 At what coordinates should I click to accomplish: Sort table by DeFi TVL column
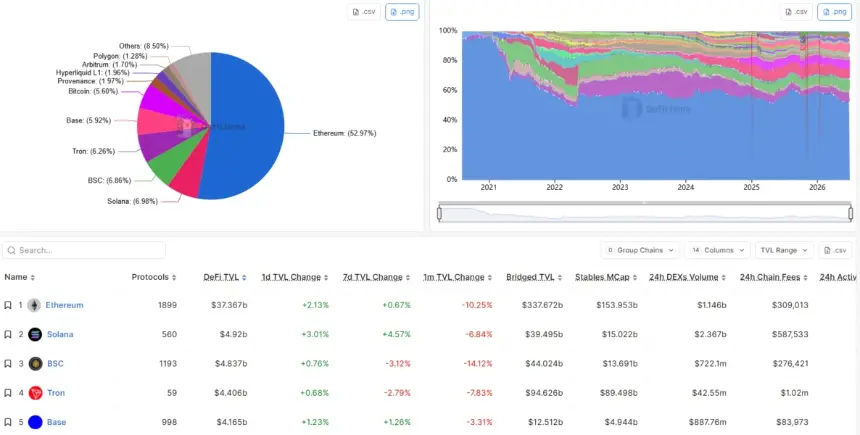224,278
